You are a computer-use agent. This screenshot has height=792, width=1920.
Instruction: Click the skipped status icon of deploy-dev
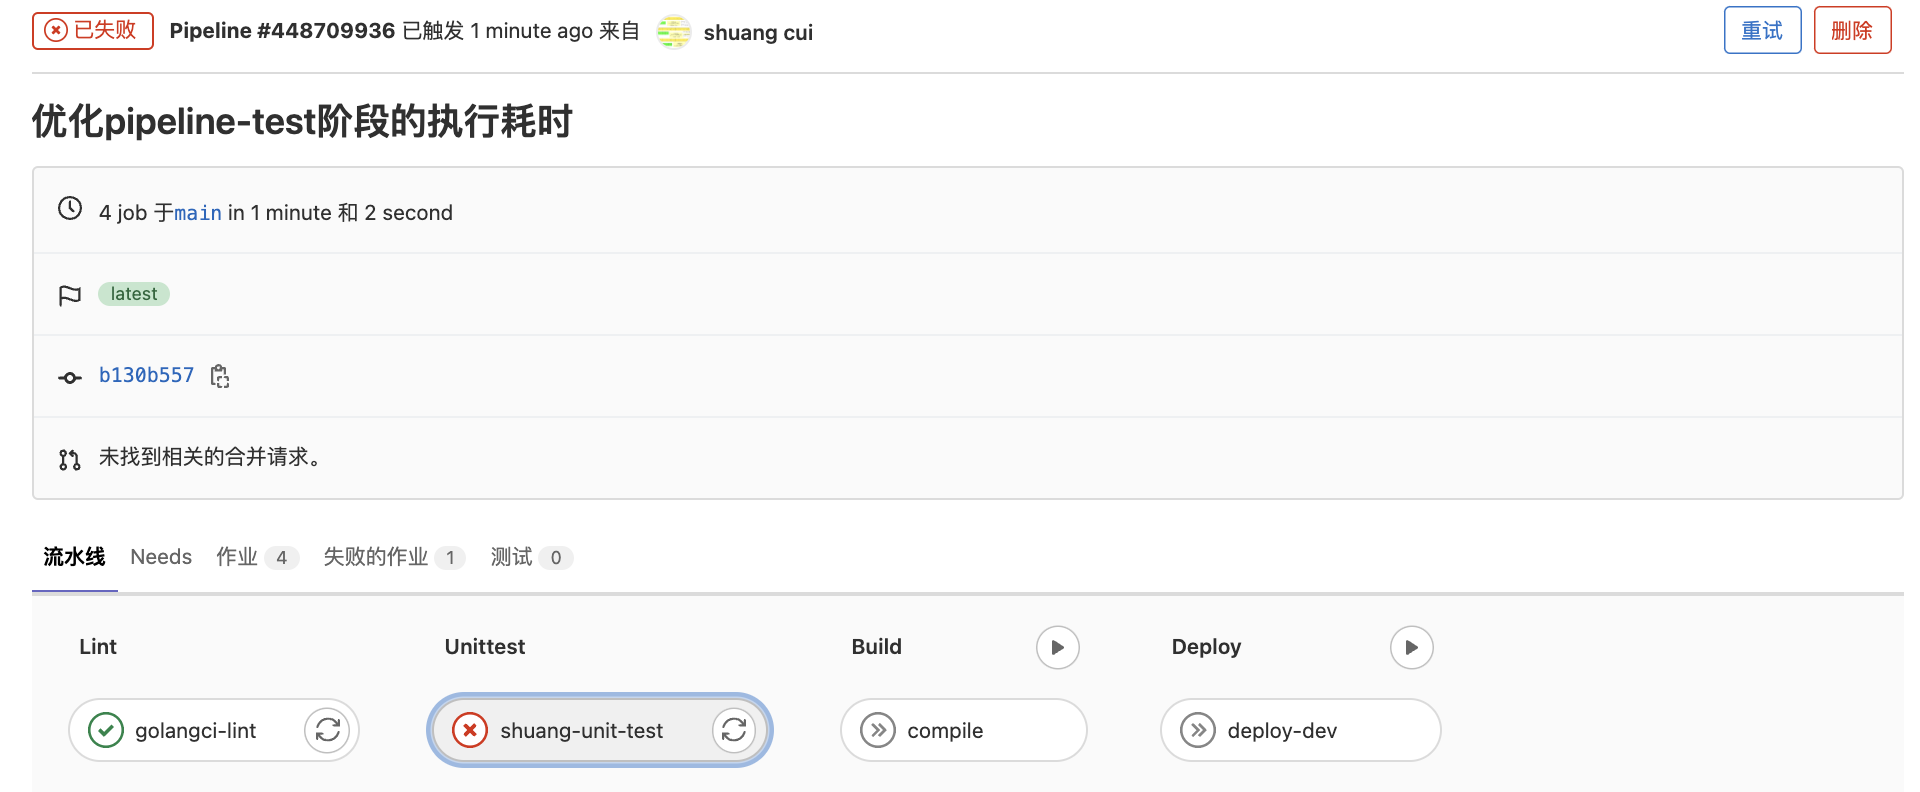tap(1198, 730)
